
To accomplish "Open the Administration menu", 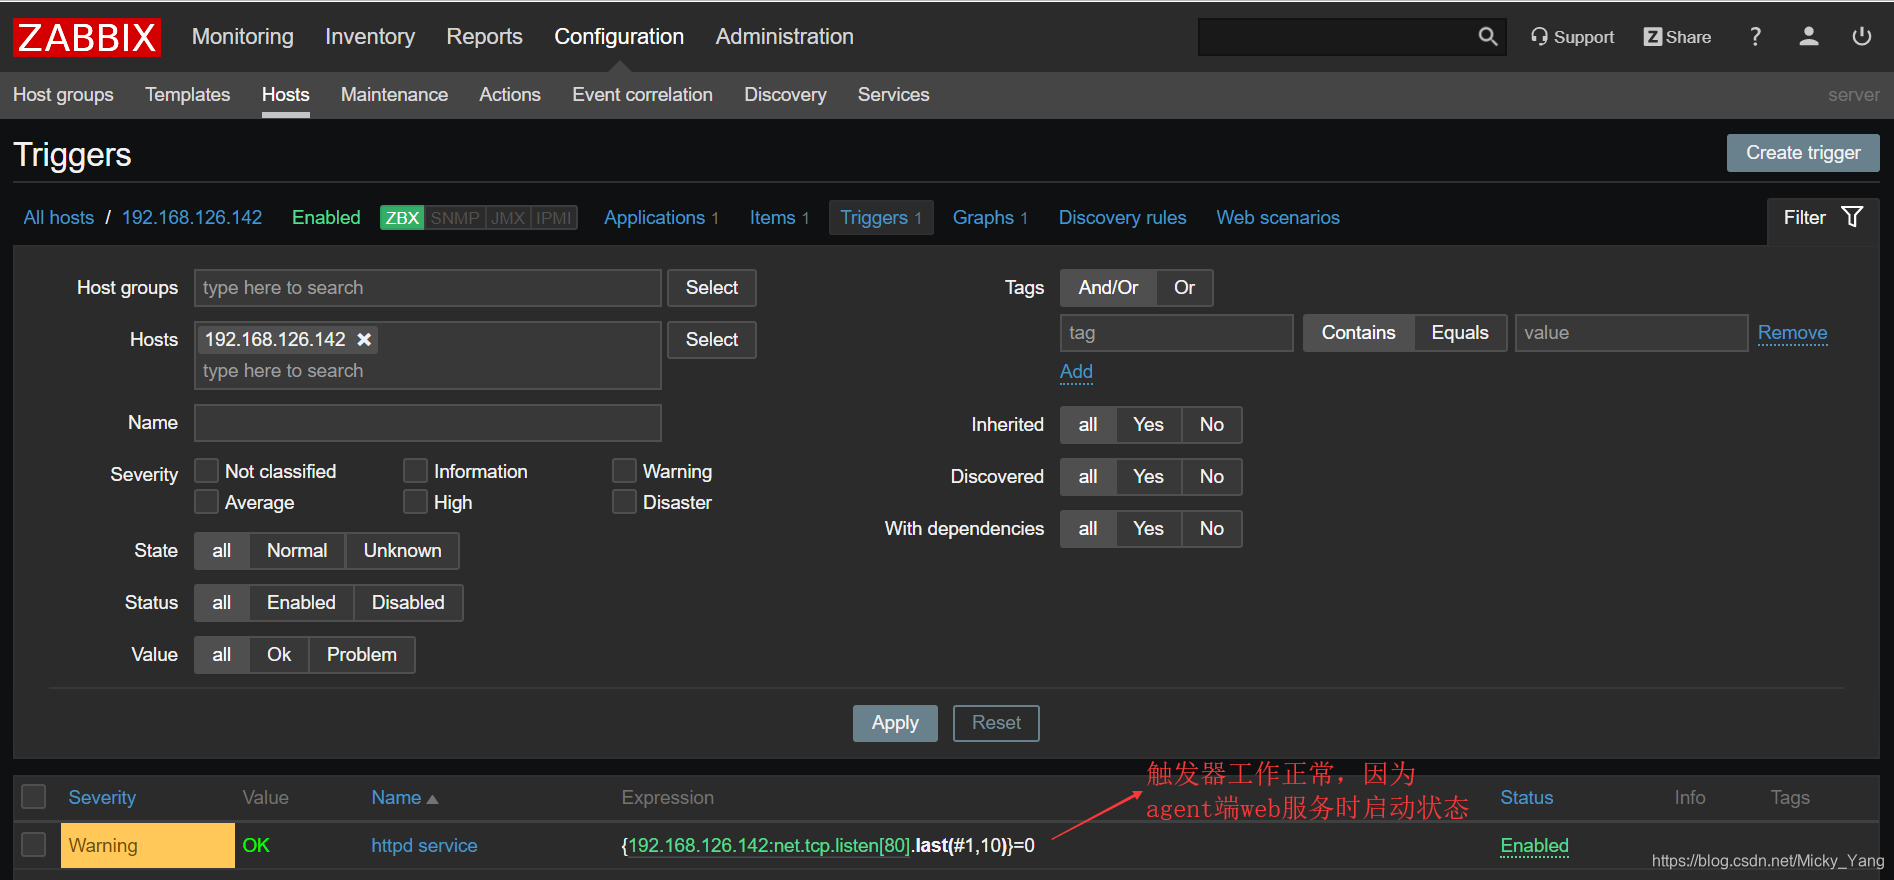I will (785, 37).
